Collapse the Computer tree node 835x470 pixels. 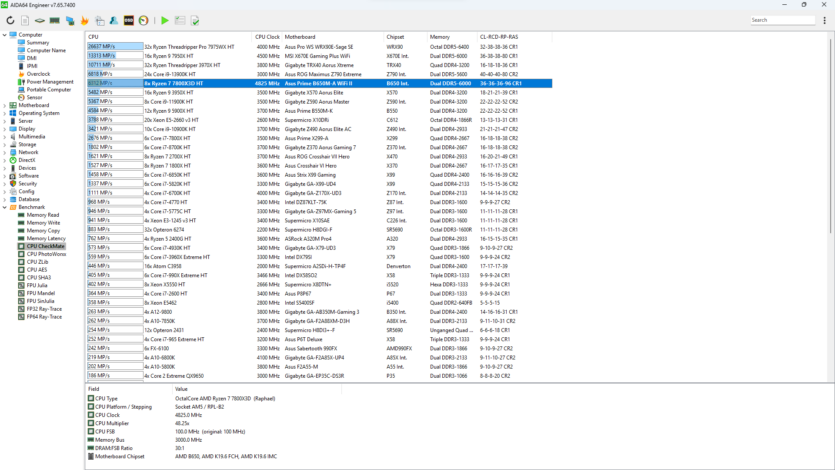tap(5, 35)
